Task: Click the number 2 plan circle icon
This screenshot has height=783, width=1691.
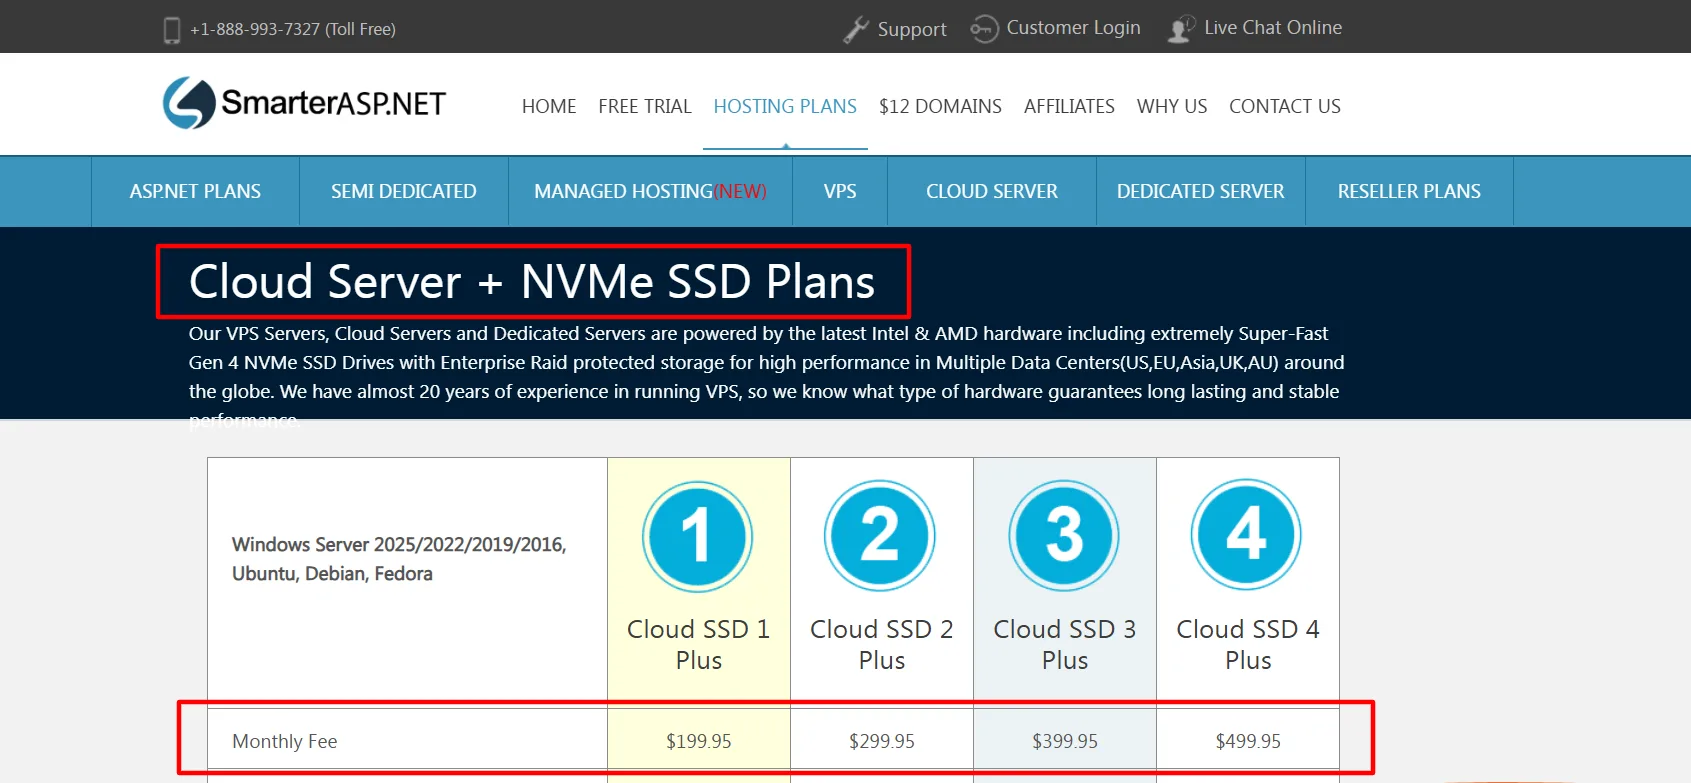Action: tap(880, 536)
